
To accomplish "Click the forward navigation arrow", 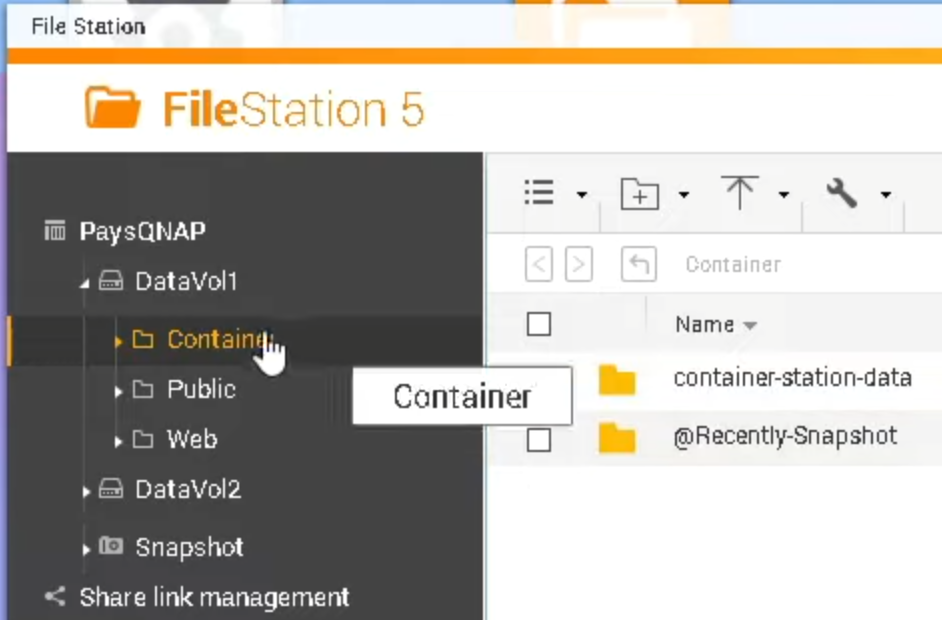I will (x=578, y=265).
